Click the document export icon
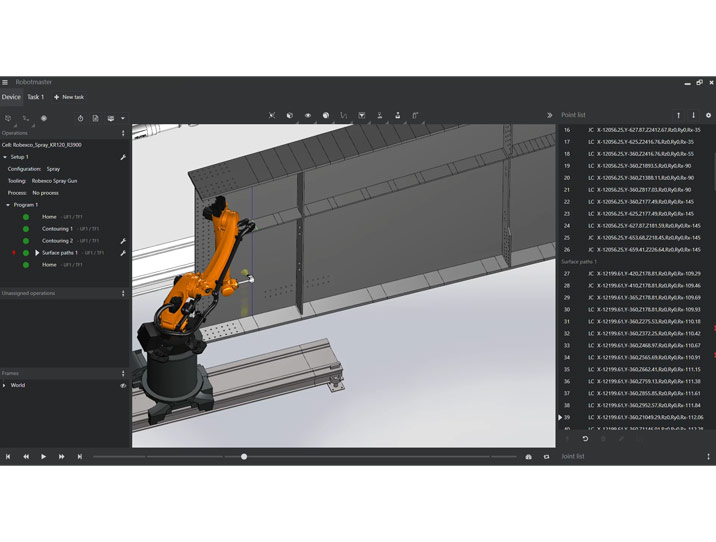This screenshot has width=716, height=542. 95,118
